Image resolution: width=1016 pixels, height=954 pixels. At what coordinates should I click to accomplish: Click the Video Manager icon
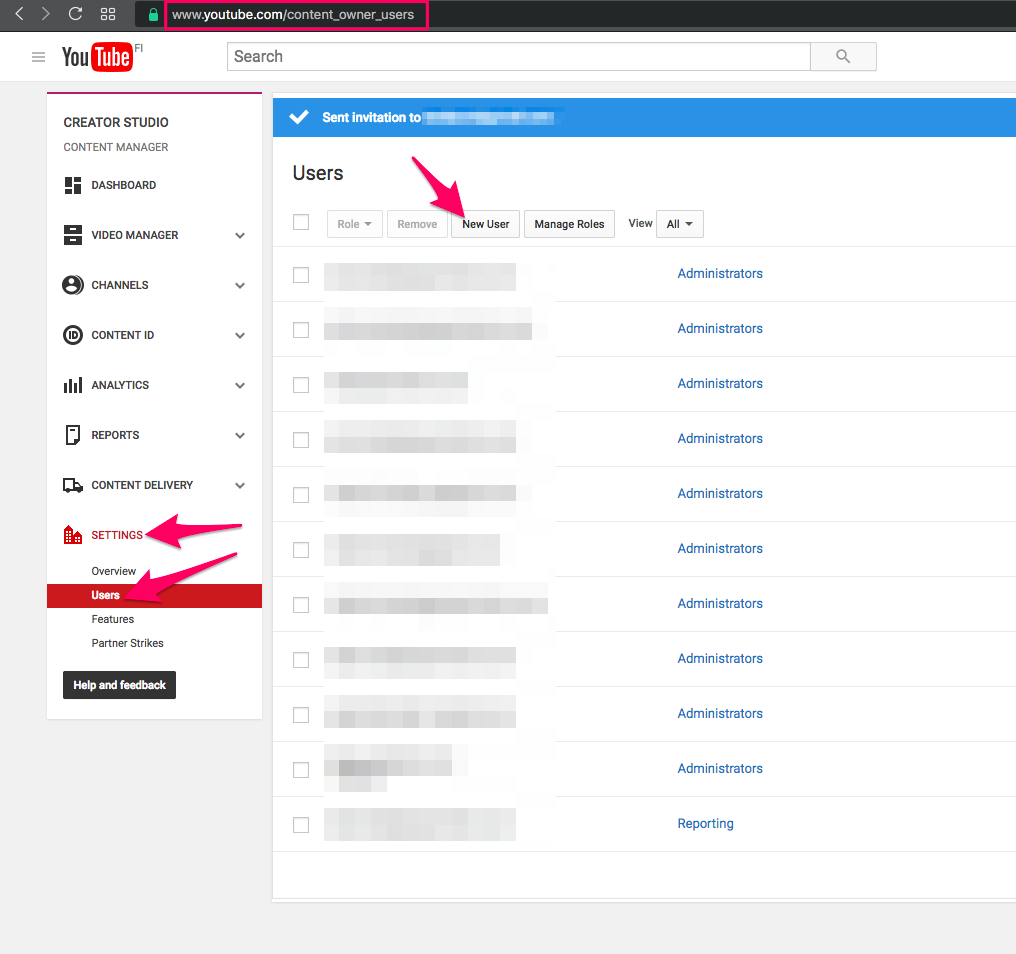point(73,235)
